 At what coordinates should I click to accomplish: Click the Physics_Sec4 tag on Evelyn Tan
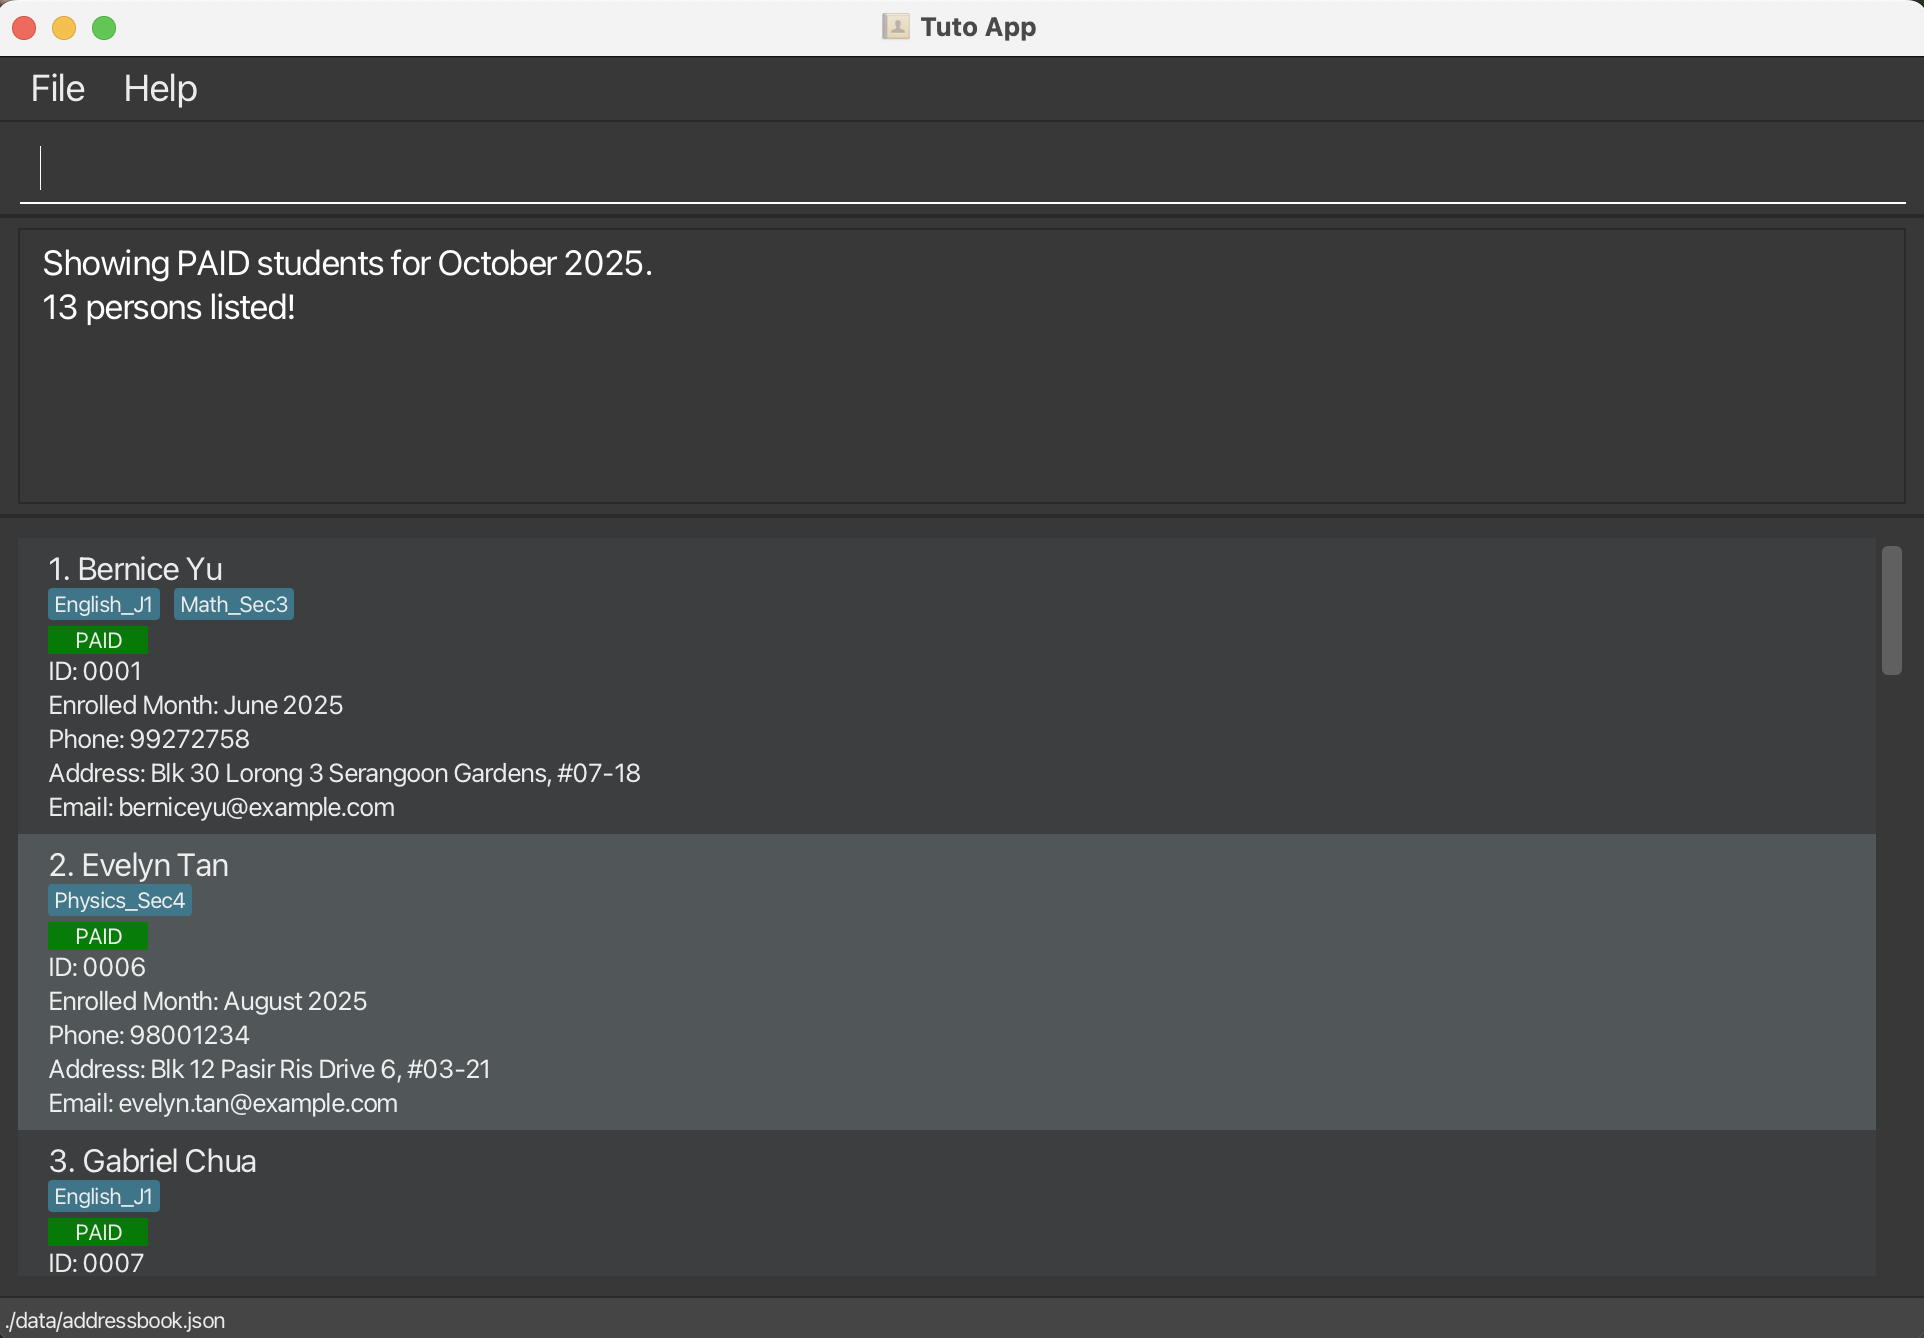(x=119, y=900)
